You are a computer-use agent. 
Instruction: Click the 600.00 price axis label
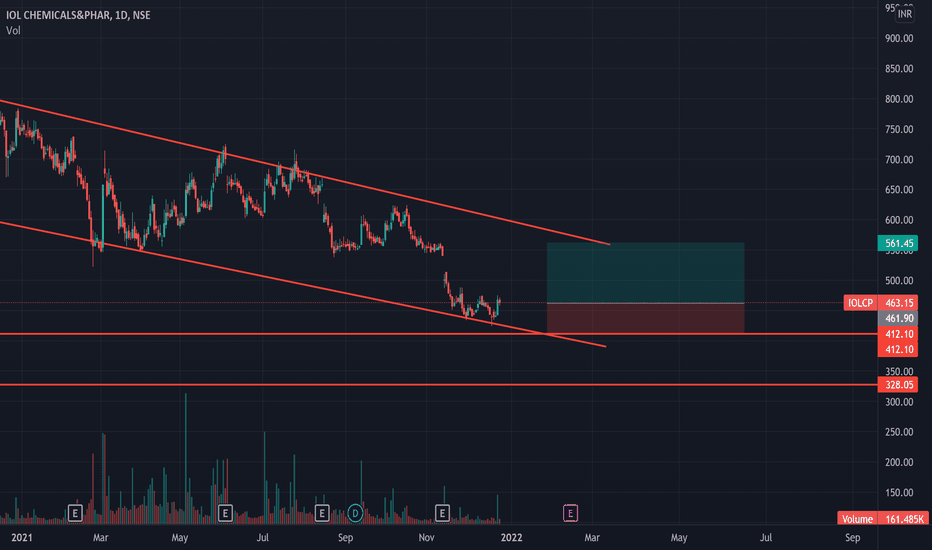tap(899, 221)
